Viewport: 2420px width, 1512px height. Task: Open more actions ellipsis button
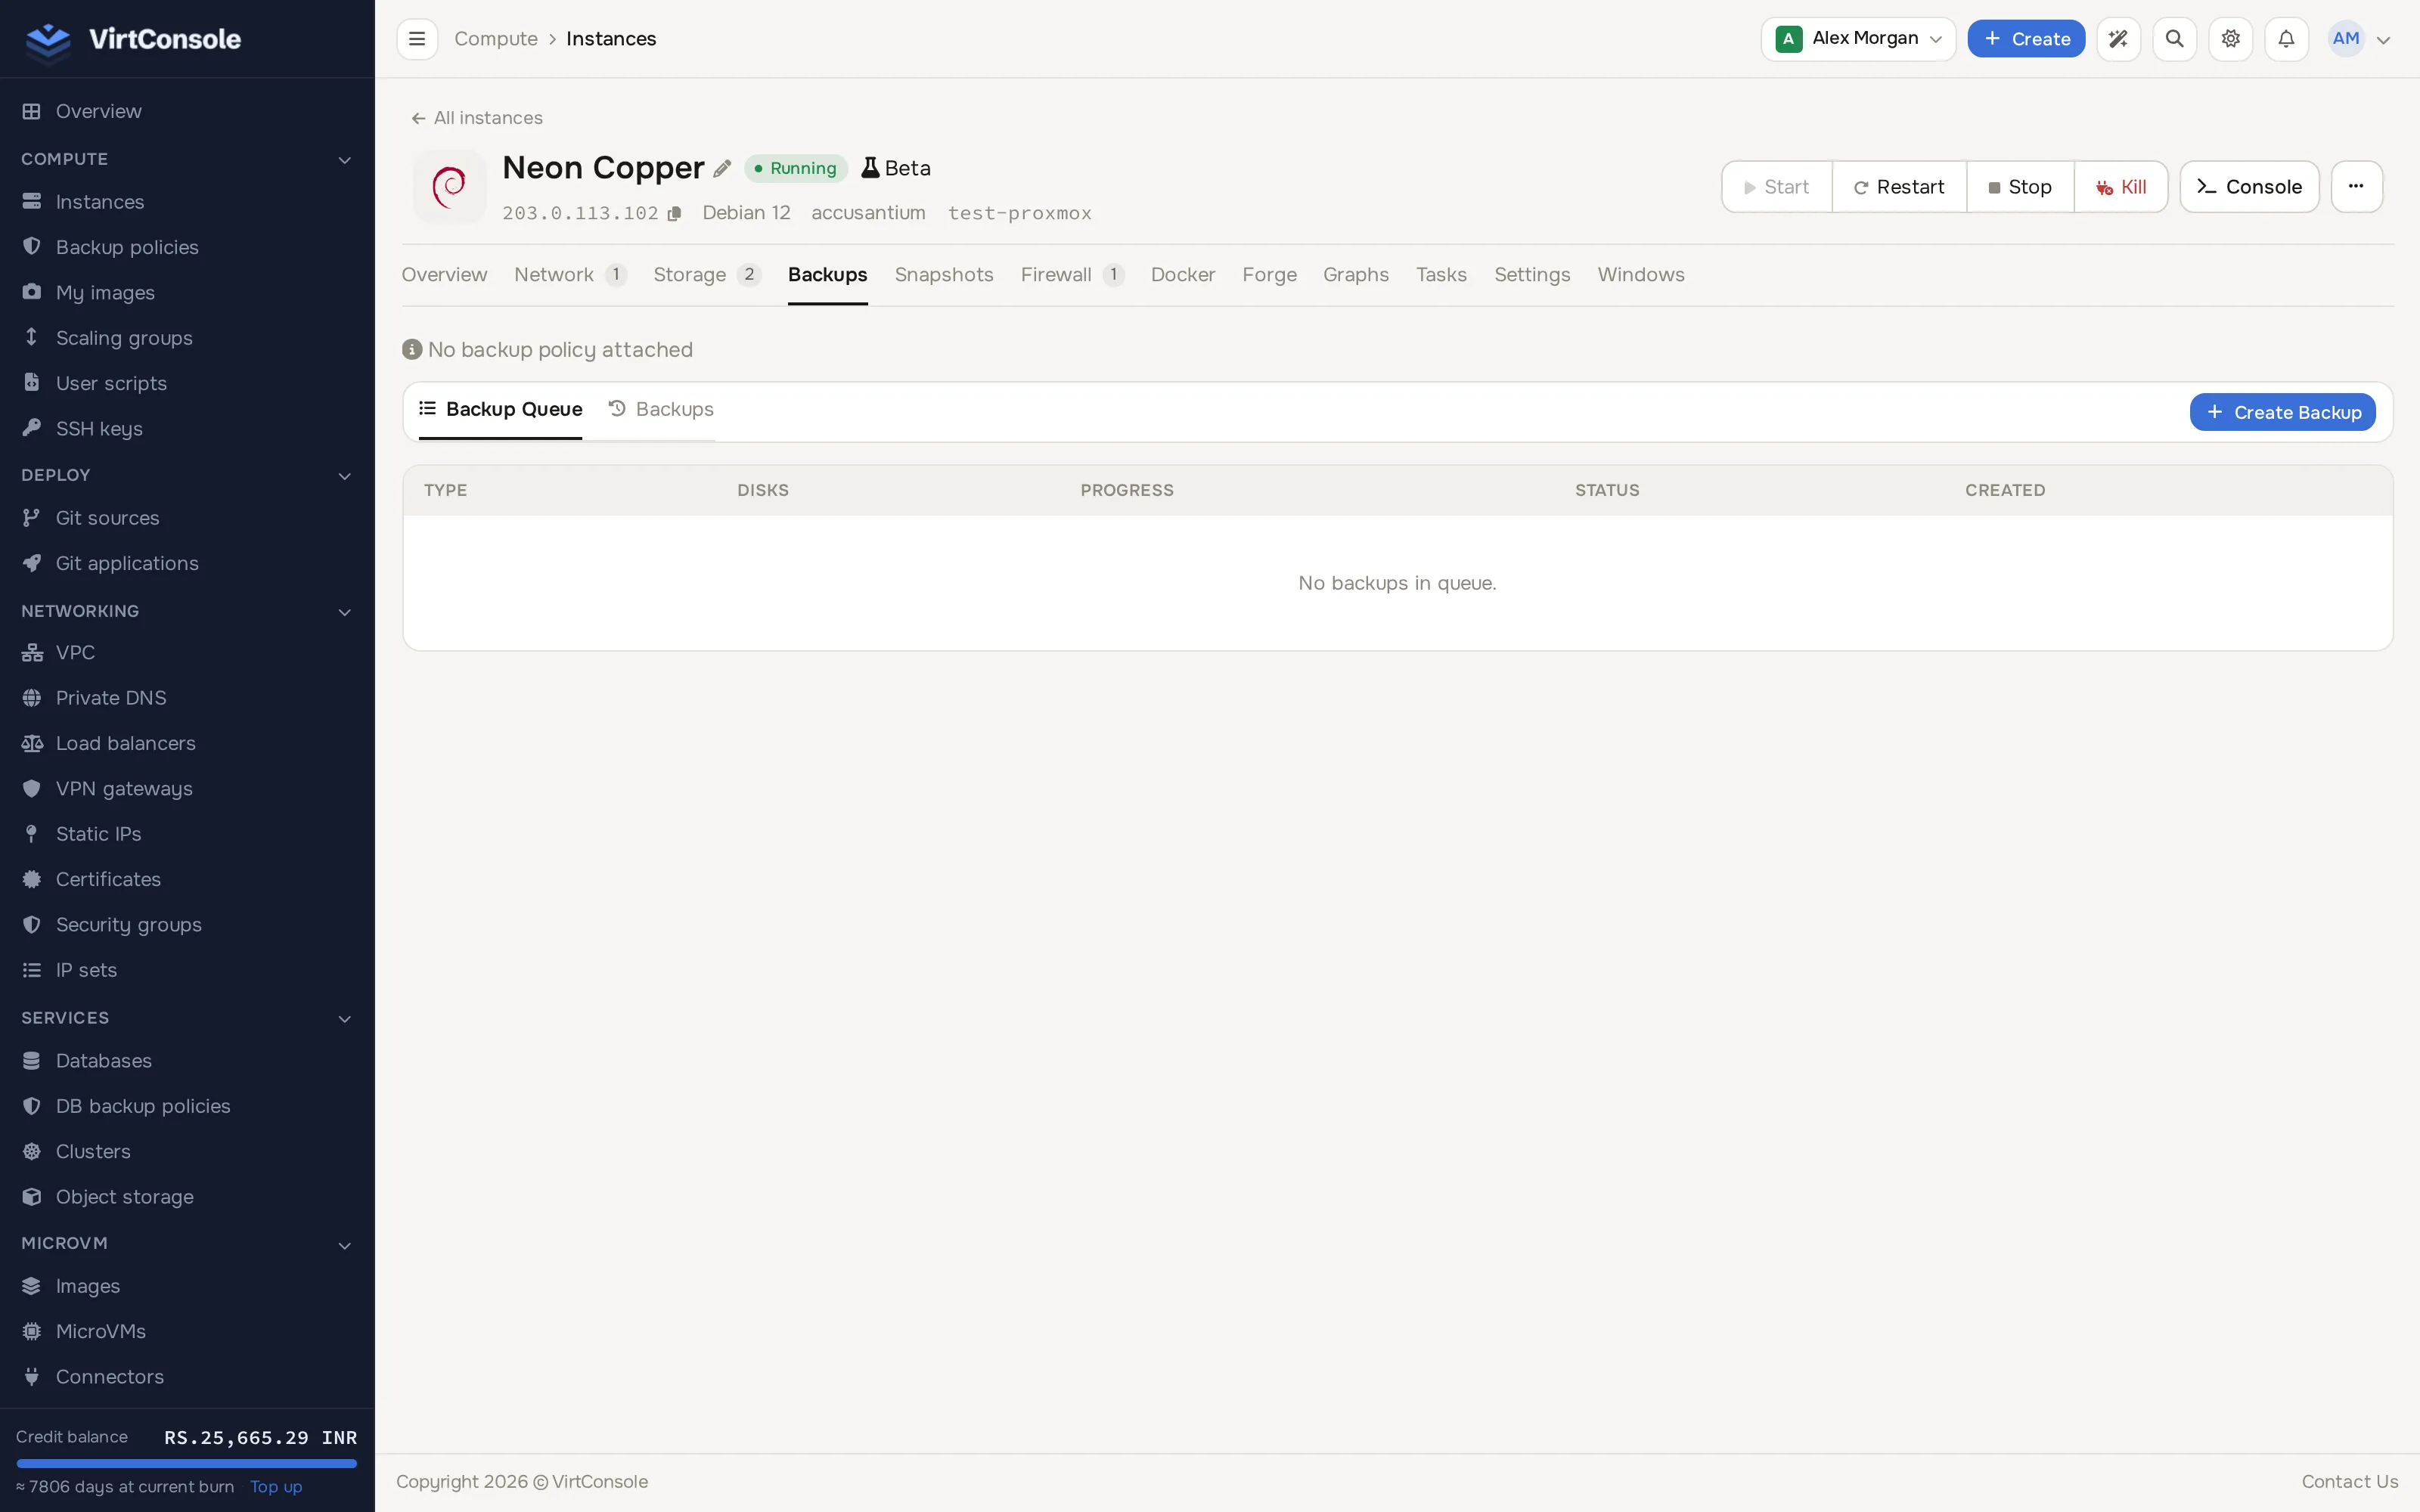point(2356,187)
